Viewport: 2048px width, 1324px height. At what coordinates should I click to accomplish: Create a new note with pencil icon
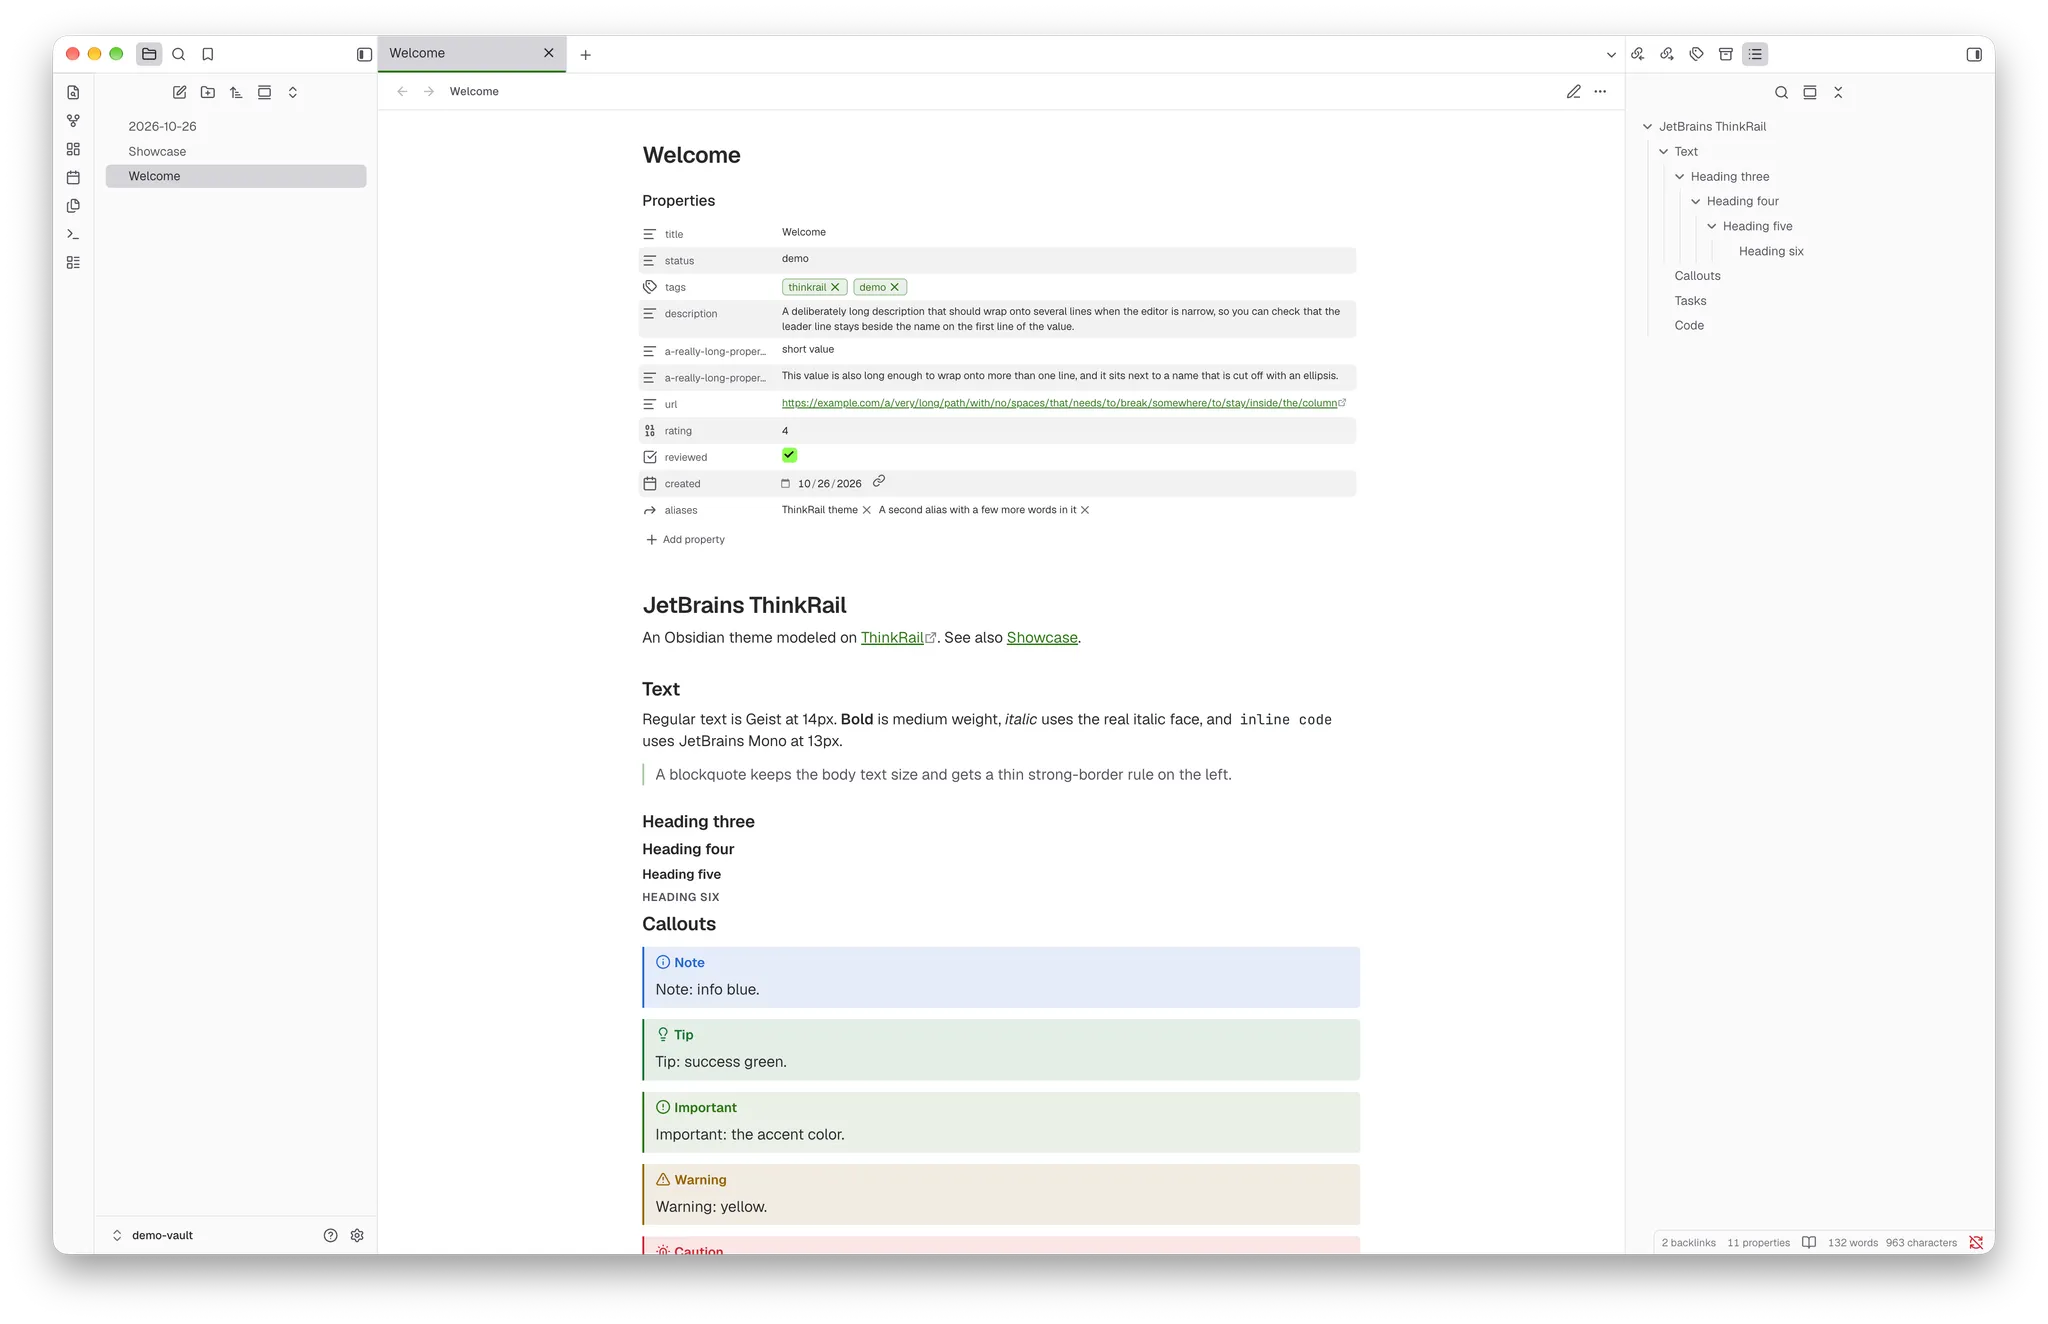[x=180, y=92]
